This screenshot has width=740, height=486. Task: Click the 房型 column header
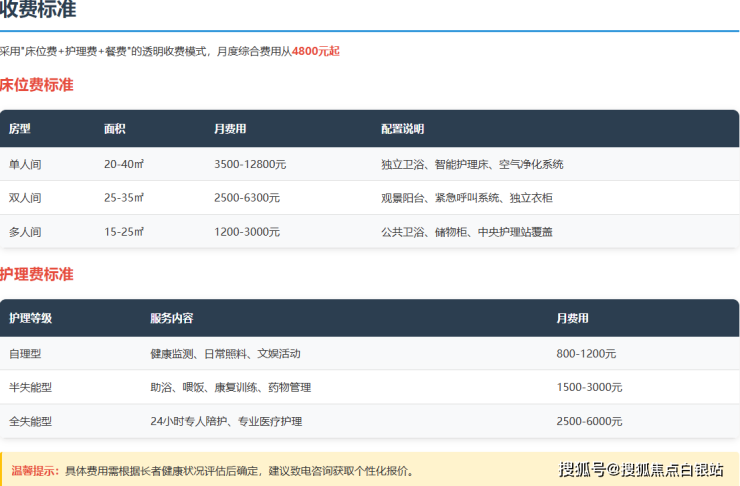coord(20,129)
